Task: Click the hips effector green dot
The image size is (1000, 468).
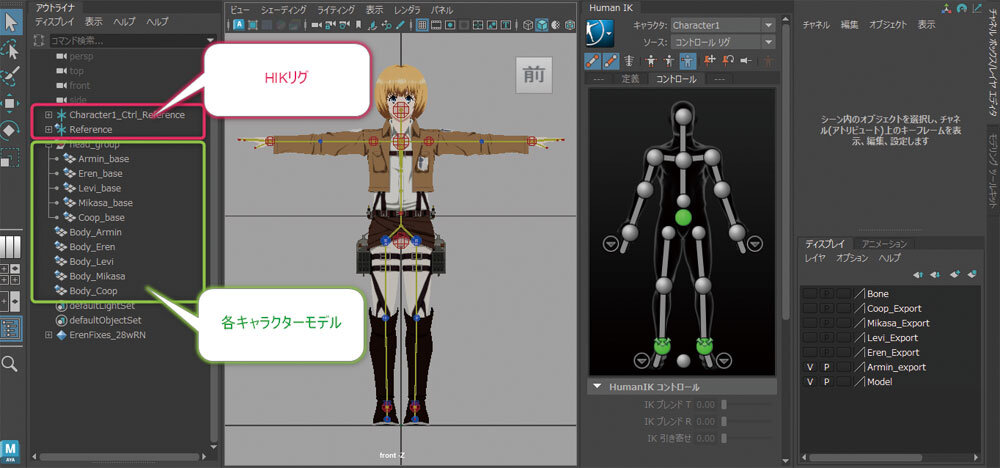Action: point(683,217)
